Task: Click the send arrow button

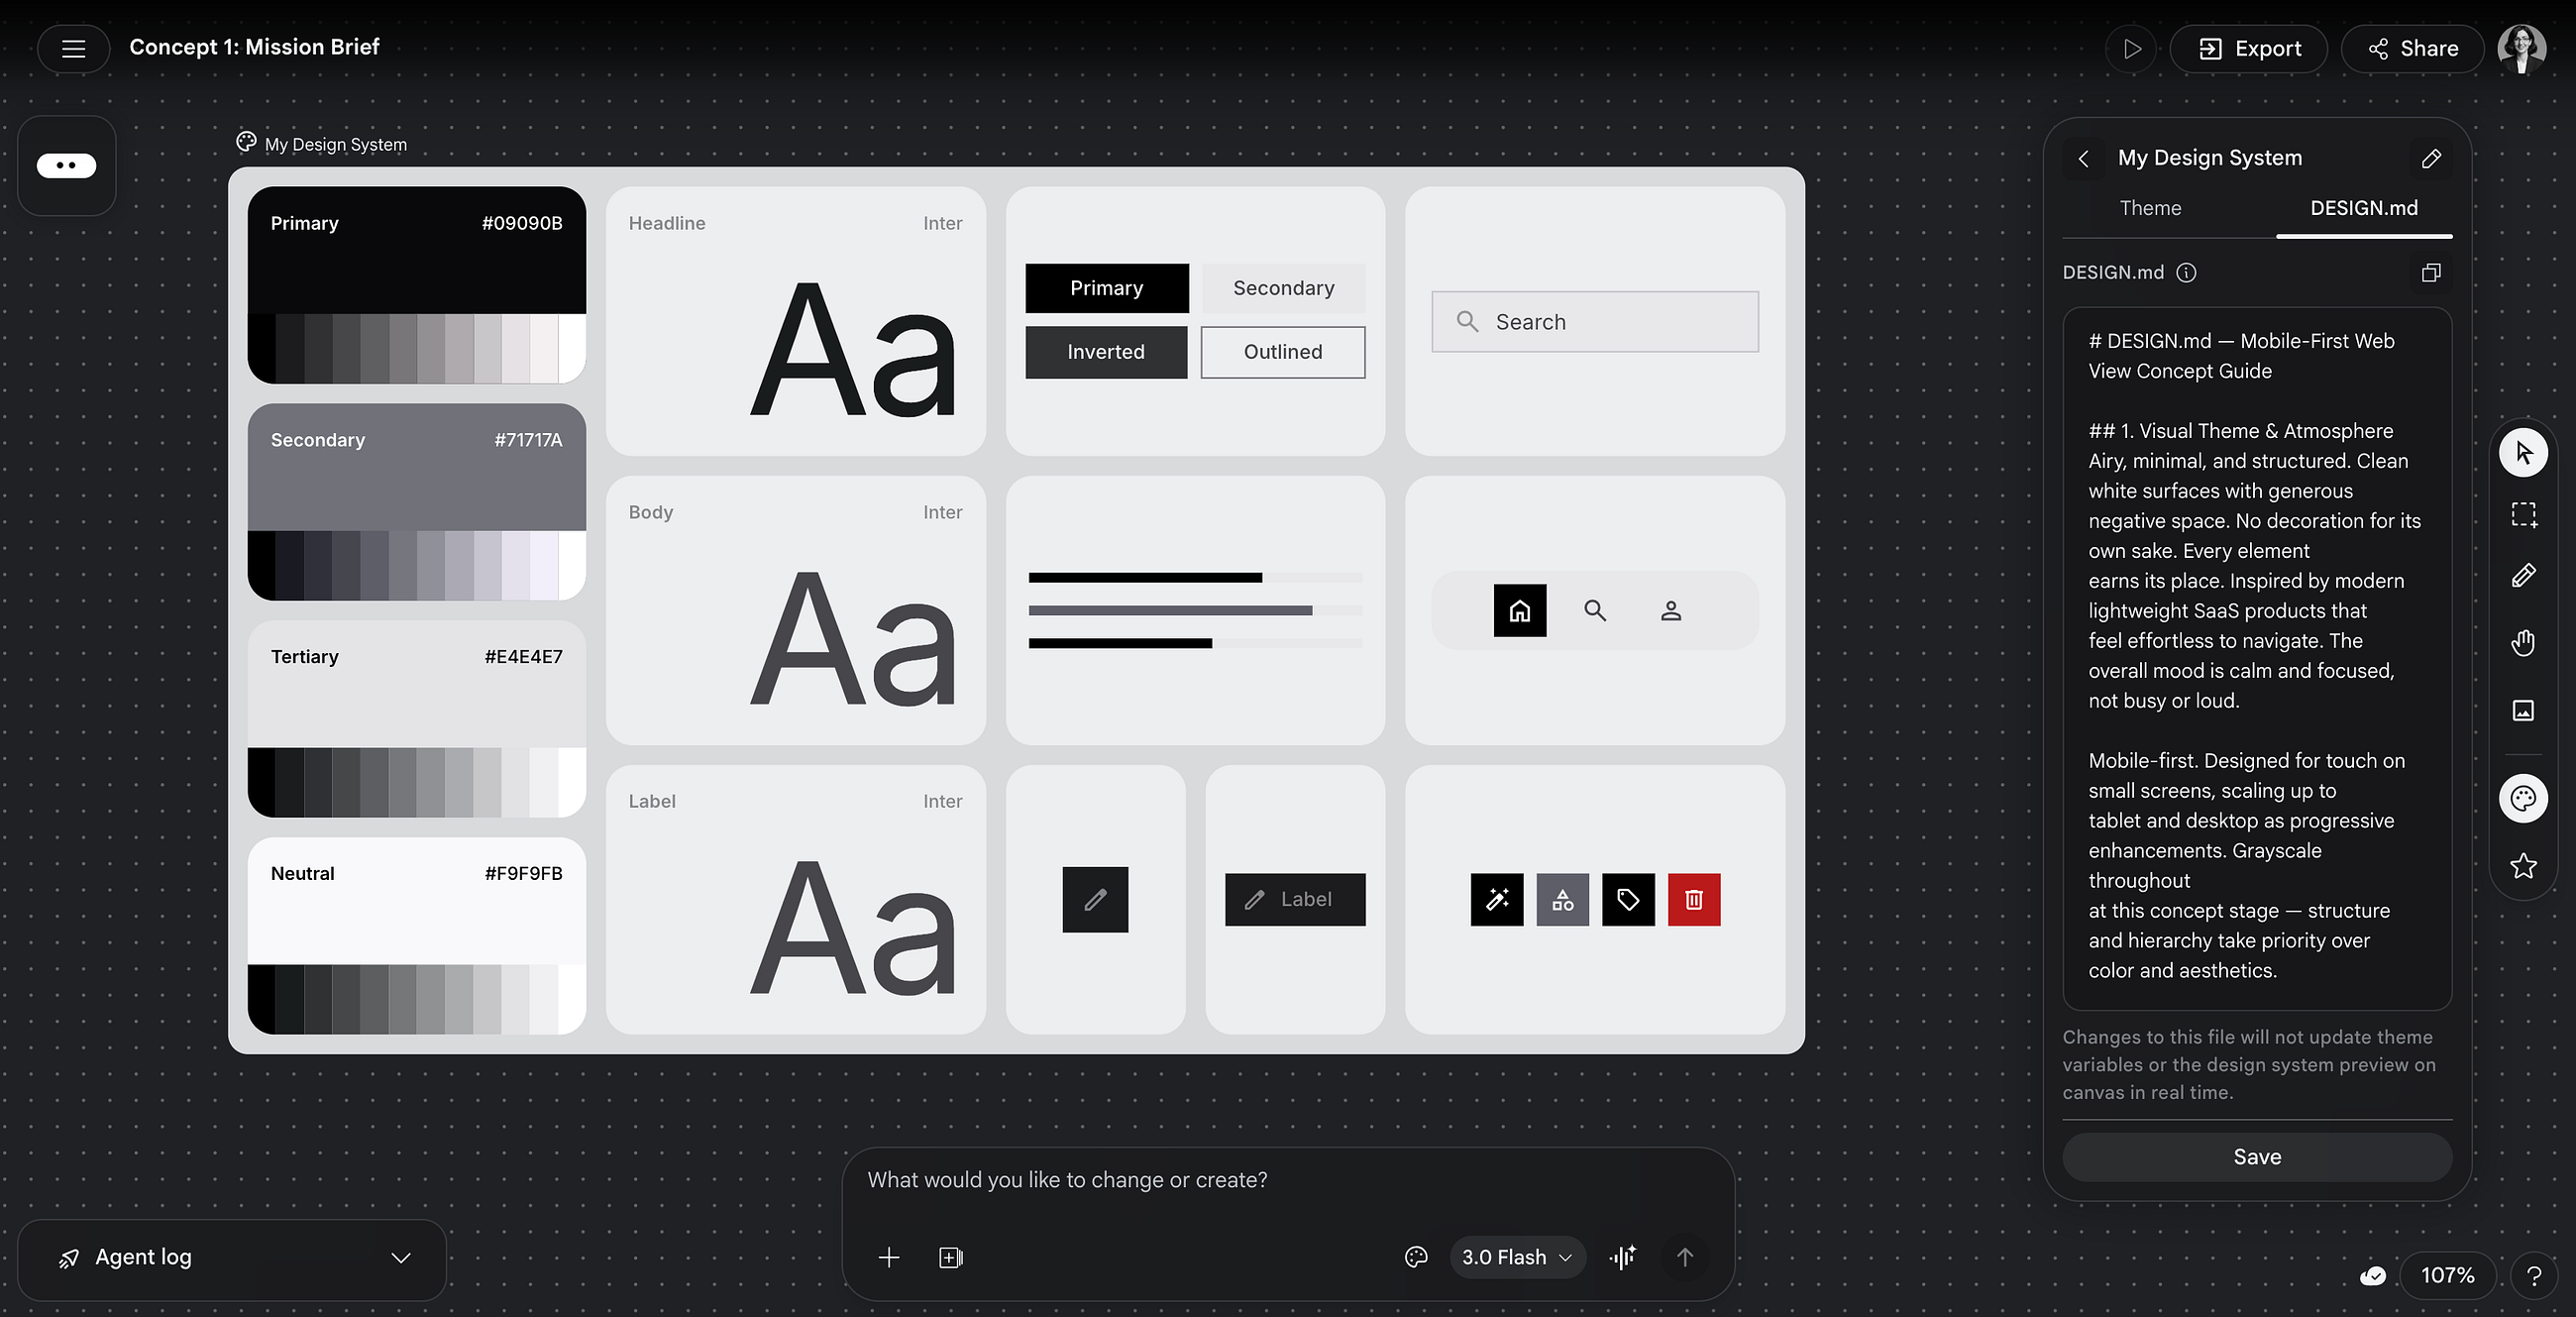Action: point(1685,1258)
